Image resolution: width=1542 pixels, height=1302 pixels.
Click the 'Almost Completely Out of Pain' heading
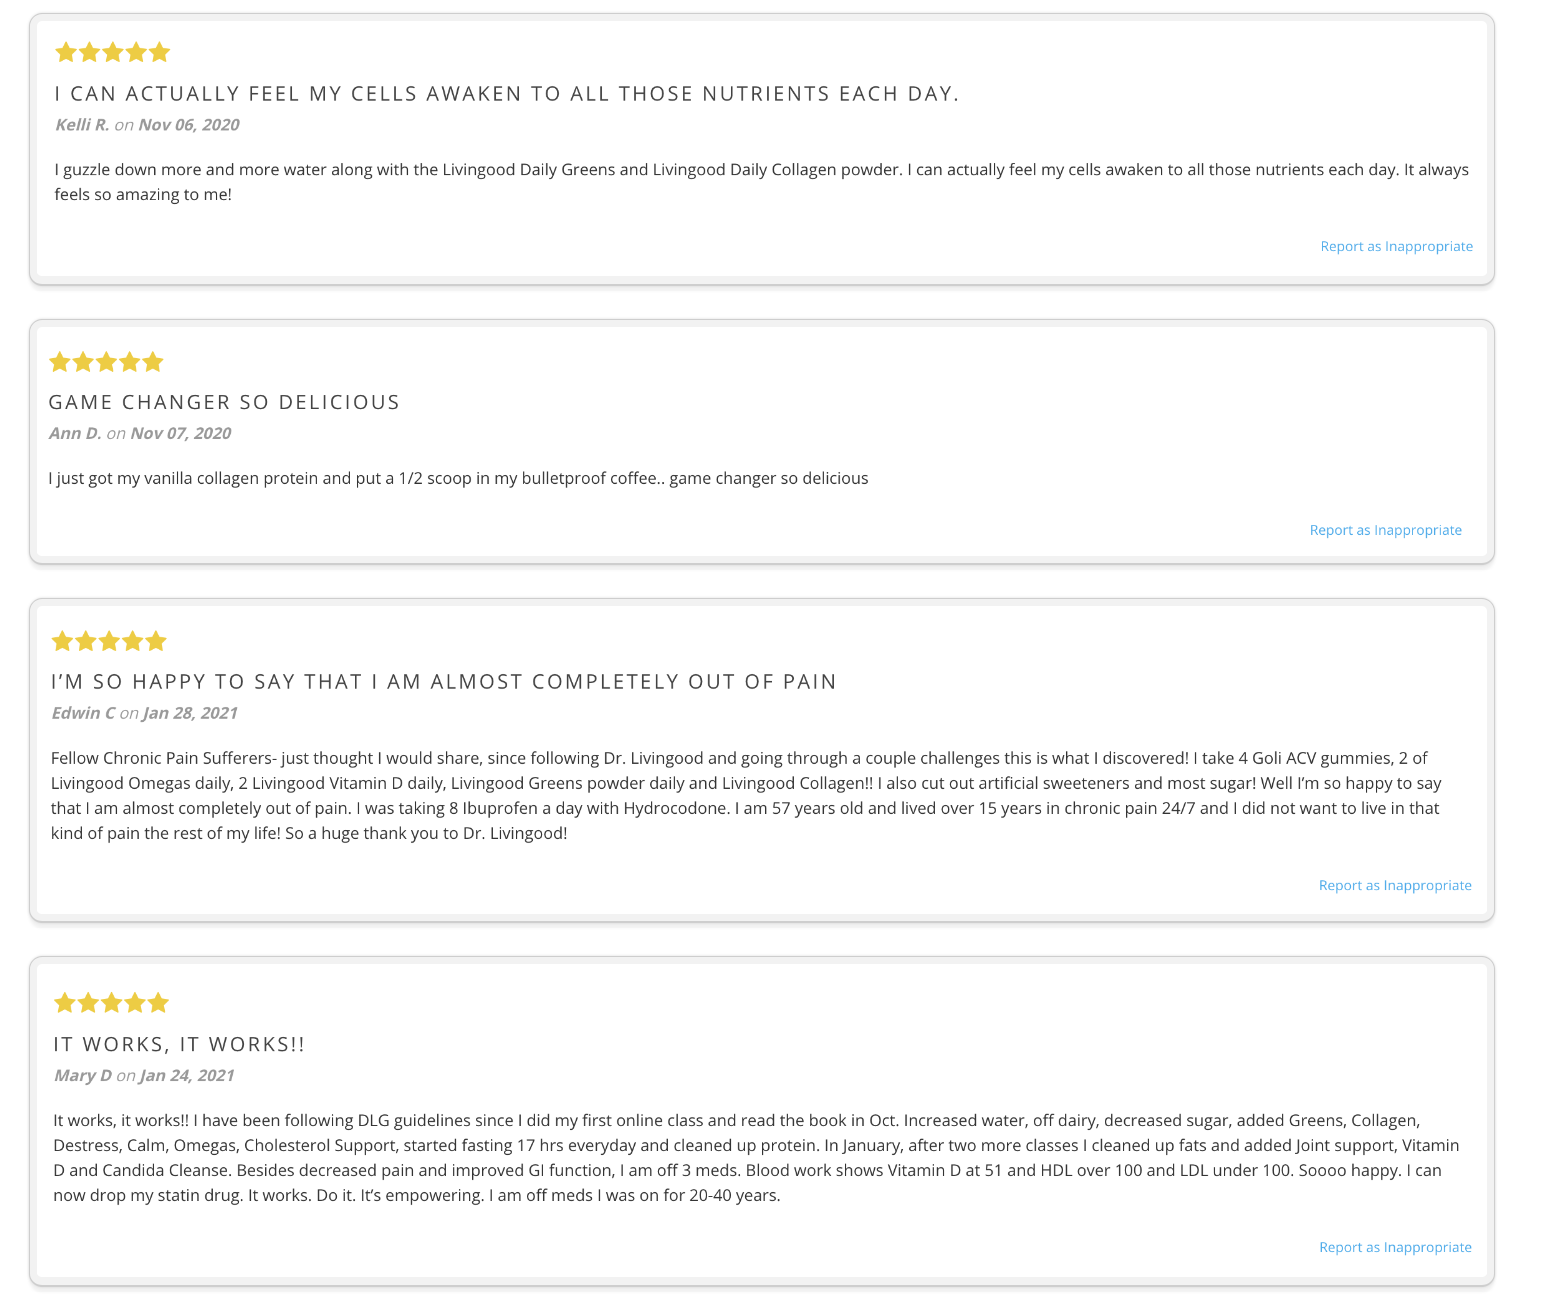pyautogui.click(x=444, y=682)
